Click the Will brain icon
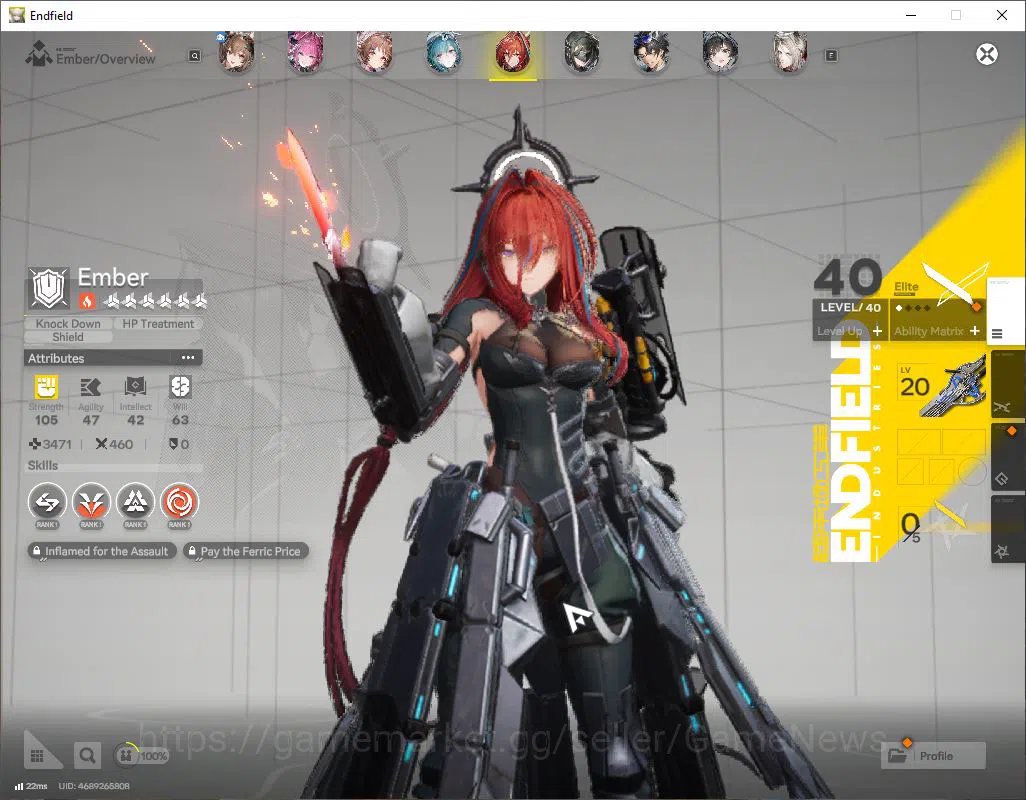 180,387
